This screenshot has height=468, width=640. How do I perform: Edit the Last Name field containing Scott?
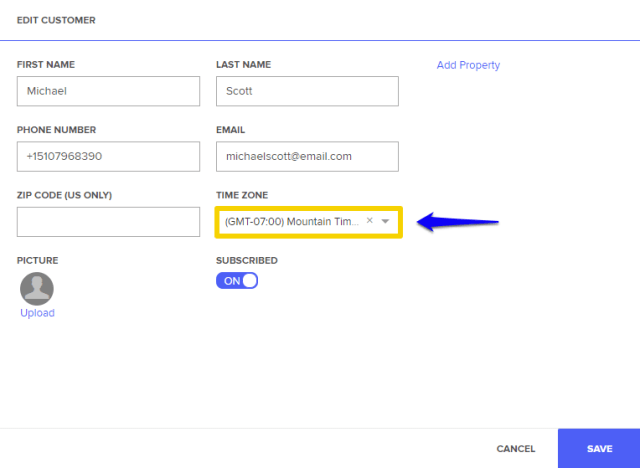coord(307,91)
